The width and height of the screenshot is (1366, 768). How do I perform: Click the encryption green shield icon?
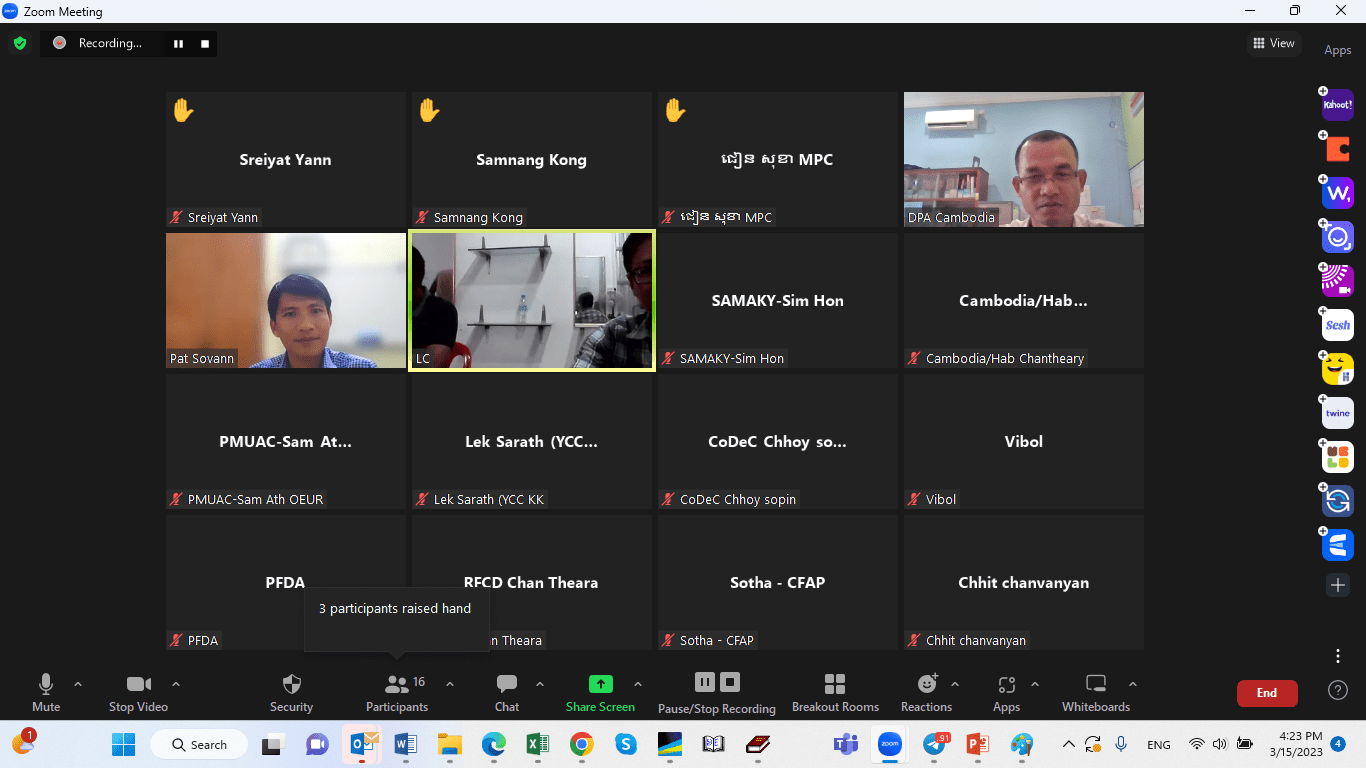click(x=20, y=43)
